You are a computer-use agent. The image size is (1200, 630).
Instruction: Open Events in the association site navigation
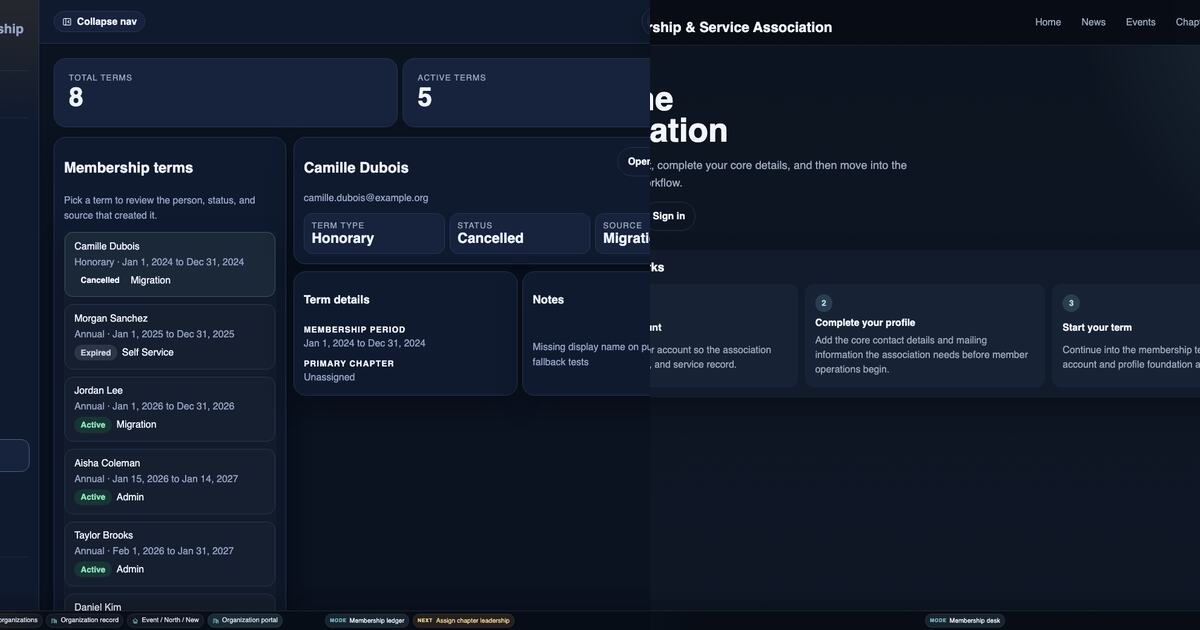click(1140, 22)
